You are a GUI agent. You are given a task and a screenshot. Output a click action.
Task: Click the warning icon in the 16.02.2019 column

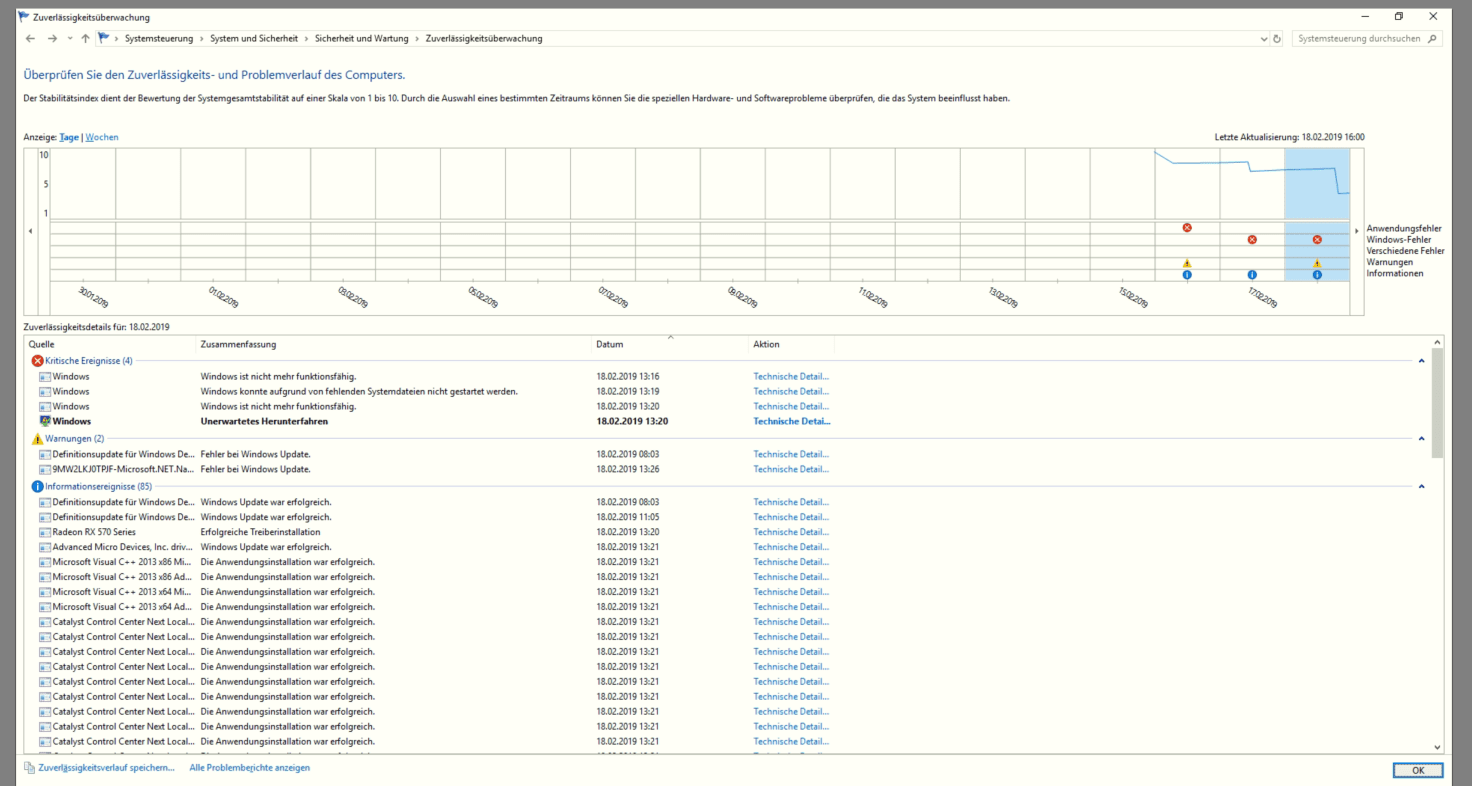[1187, 263]
